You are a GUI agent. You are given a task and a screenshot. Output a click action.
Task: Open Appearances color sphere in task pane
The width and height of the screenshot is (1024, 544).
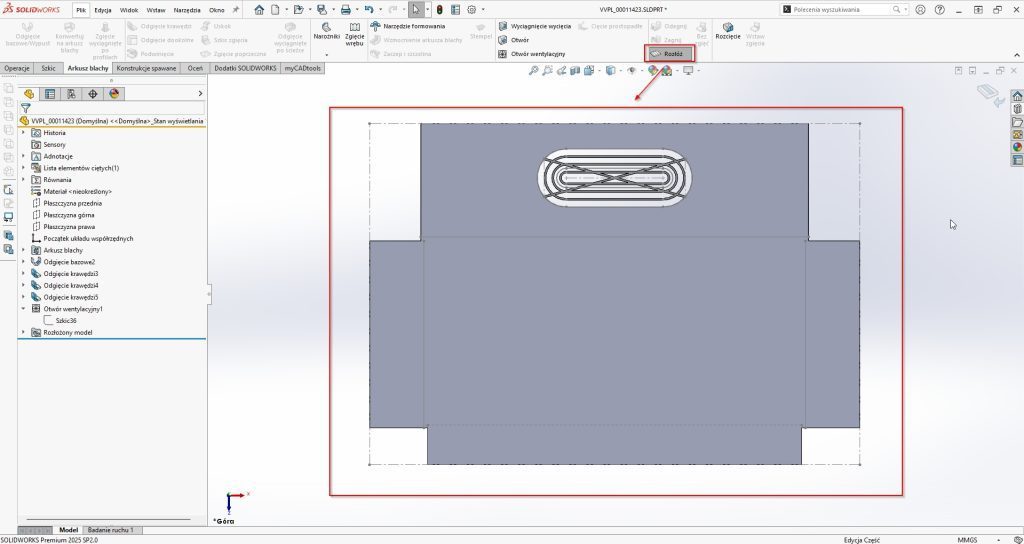(1017, 147)
